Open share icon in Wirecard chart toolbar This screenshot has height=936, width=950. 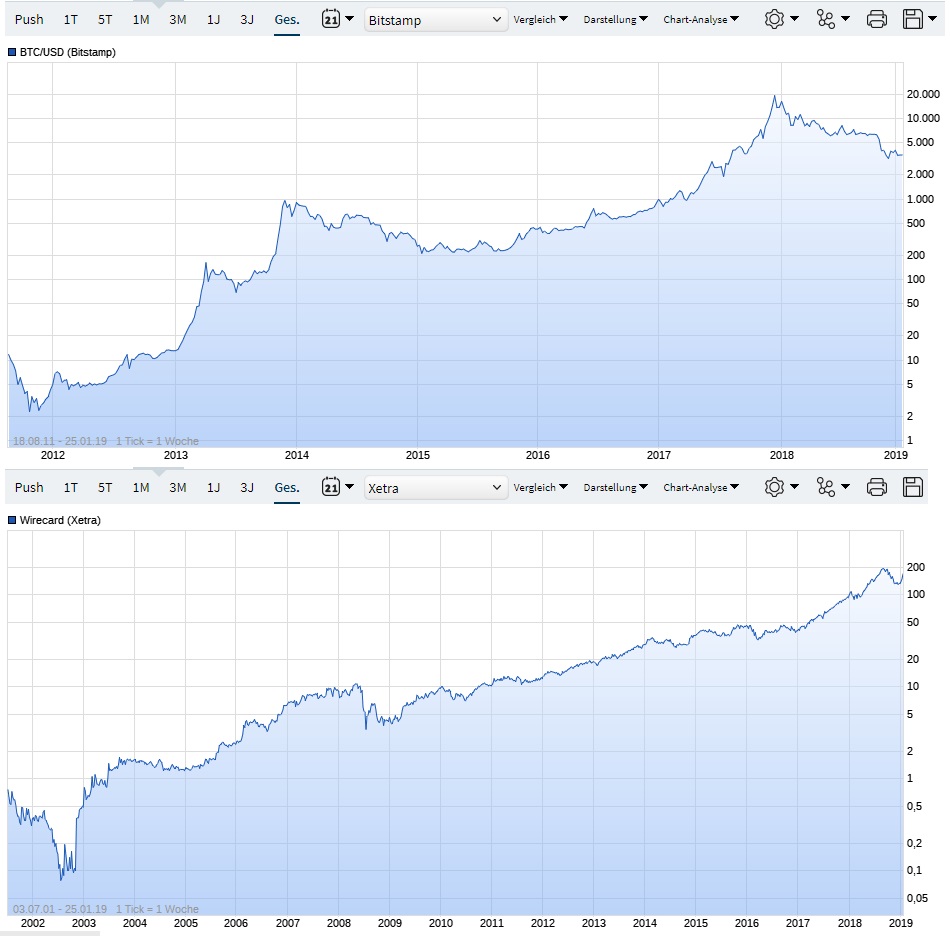coord(825,487)
